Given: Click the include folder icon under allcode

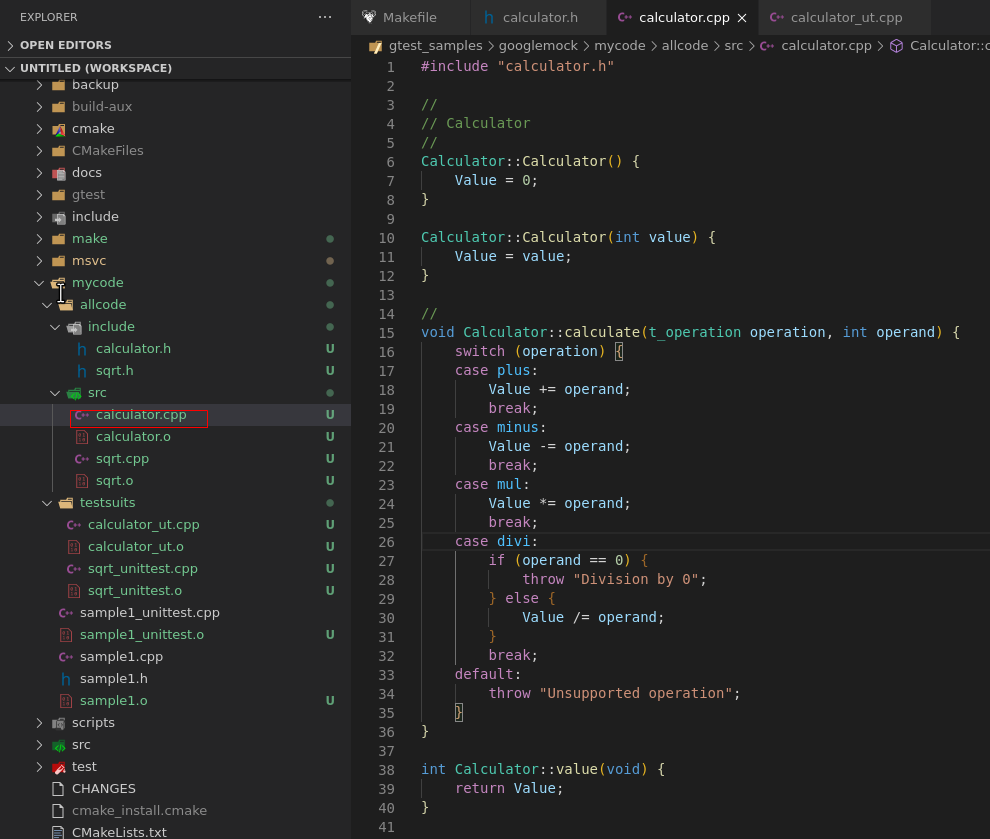Looking at the screenshot, I should [75, 327].
